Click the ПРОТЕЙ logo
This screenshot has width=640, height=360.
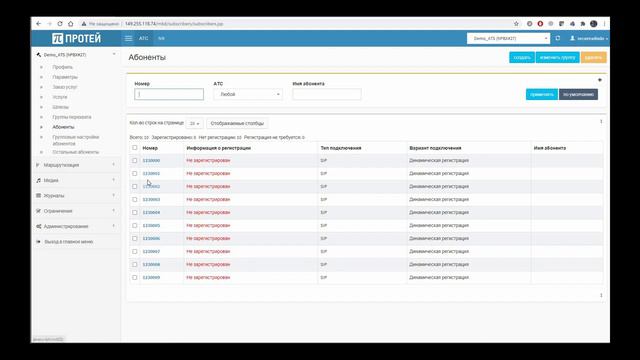76,38
